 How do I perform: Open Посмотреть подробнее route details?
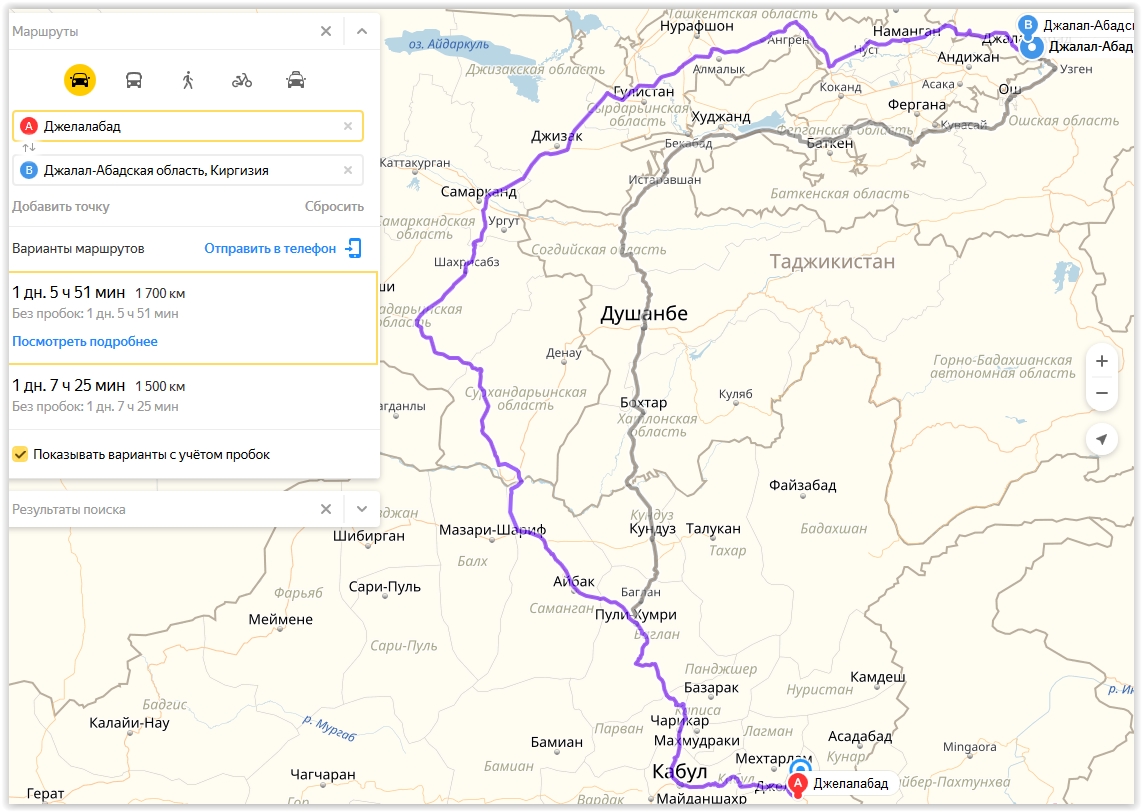coord(84,342)
